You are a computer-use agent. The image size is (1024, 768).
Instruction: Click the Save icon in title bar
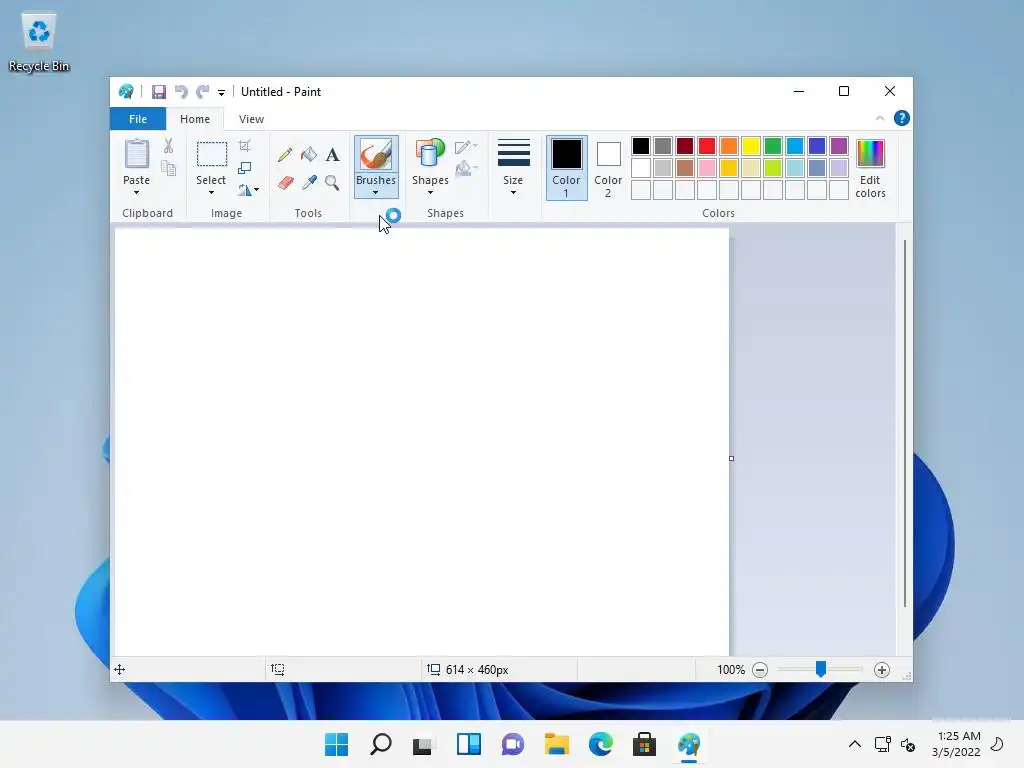[x=159, y=92]
